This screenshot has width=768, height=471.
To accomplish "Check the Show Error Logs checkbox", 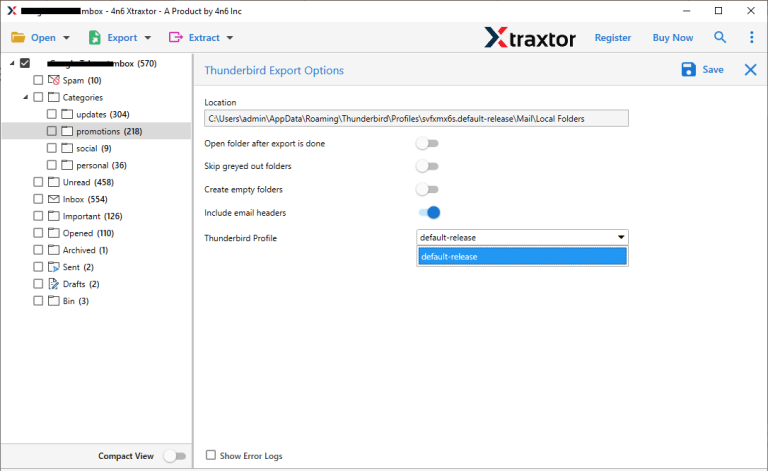I will (x=211, y=455).
